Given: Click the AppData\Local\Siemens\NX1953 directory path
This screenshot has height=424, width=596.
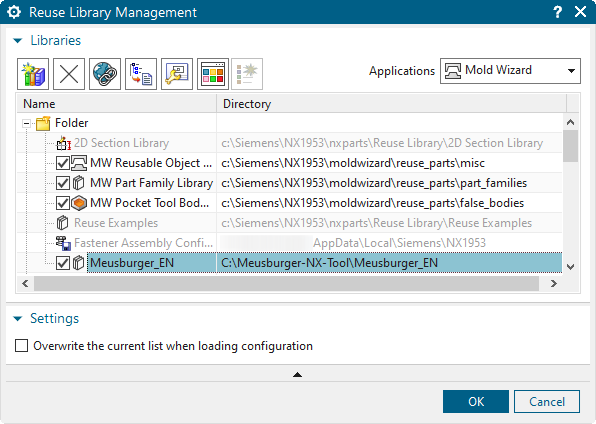Looking at the screenshot, I should 399,243.
